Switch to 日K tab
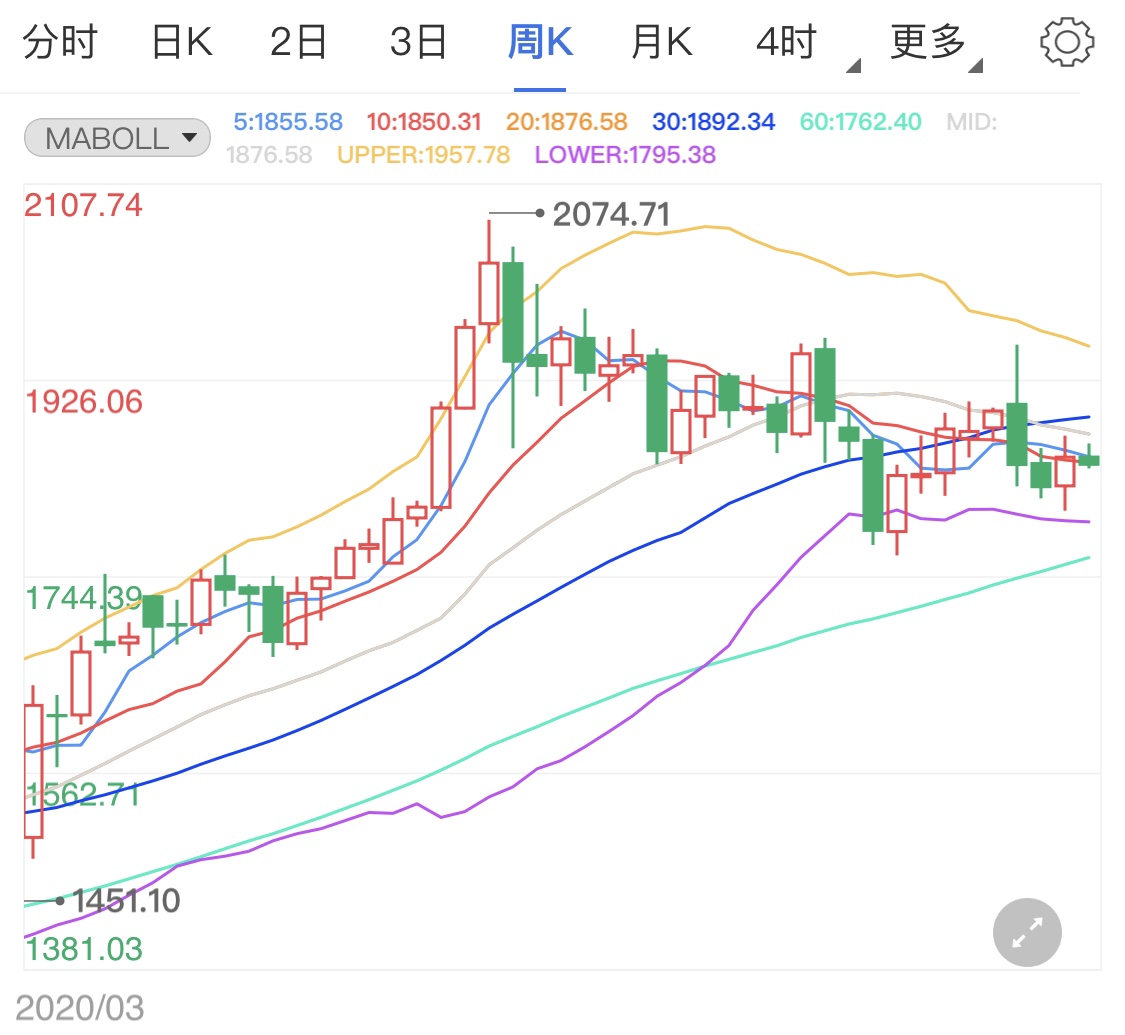Viewport: 1125px width, 1035px height. [x=182, y=42]
